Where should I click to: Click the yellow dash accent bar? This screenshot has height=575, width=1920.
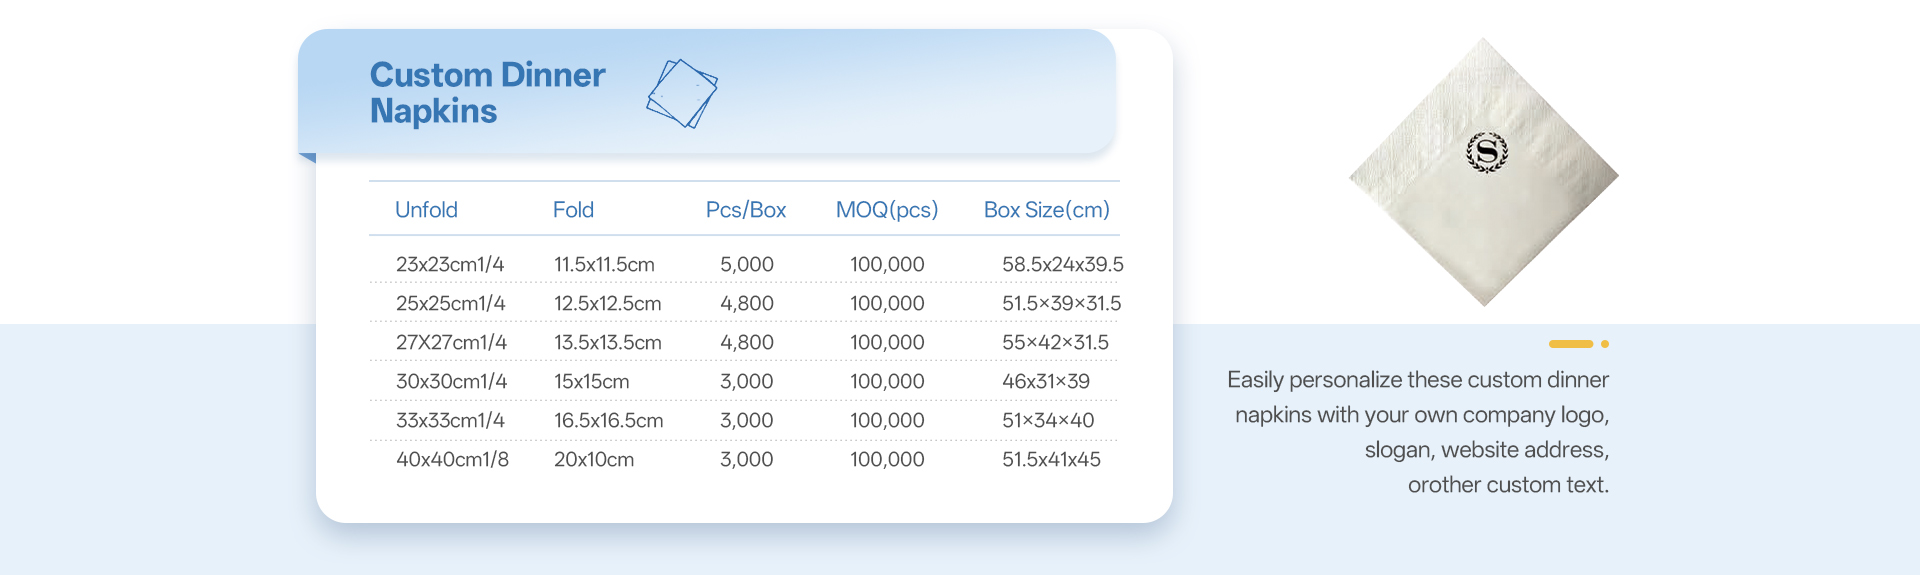tap(1570, 344)
